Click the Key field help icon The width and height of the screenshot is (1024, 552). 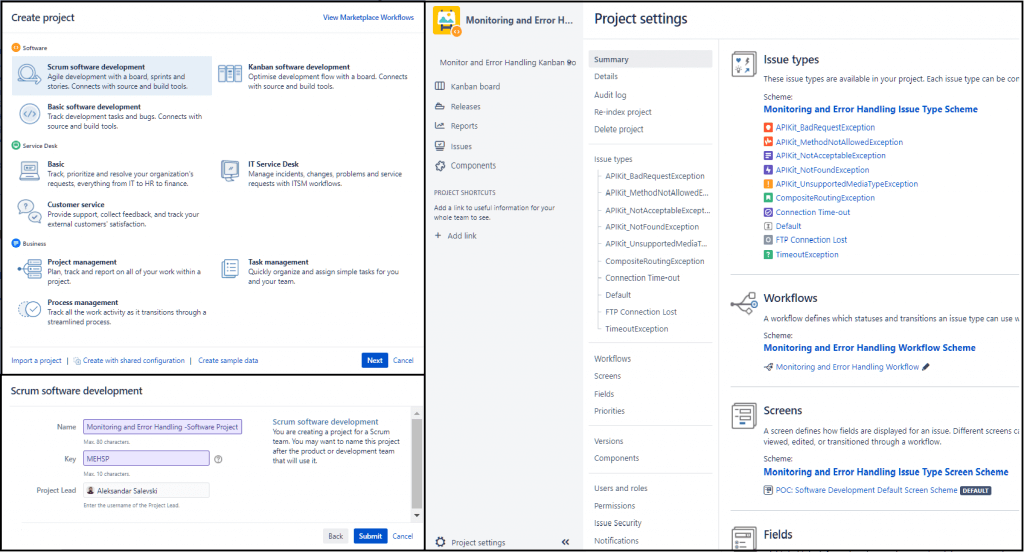click(218, 459)
